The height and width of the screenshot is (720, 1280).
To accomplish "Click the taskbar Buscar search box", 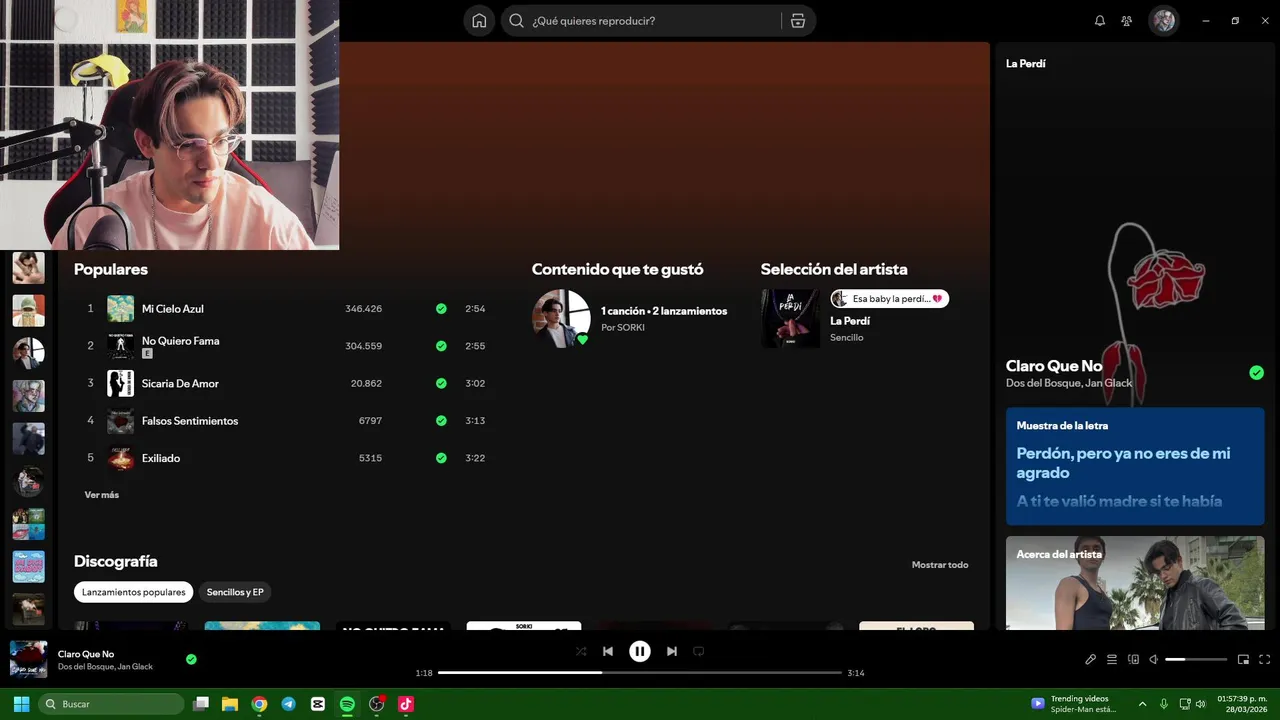I will (x=111, y=704).
